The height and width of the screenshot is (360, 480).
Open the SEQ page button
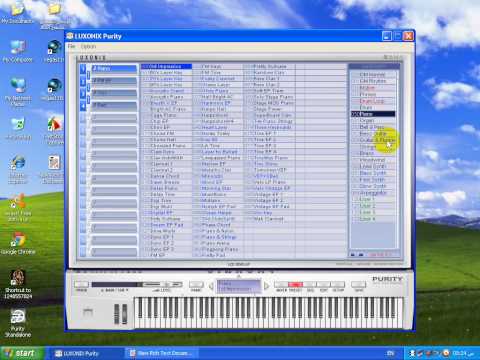click(309, 284)
